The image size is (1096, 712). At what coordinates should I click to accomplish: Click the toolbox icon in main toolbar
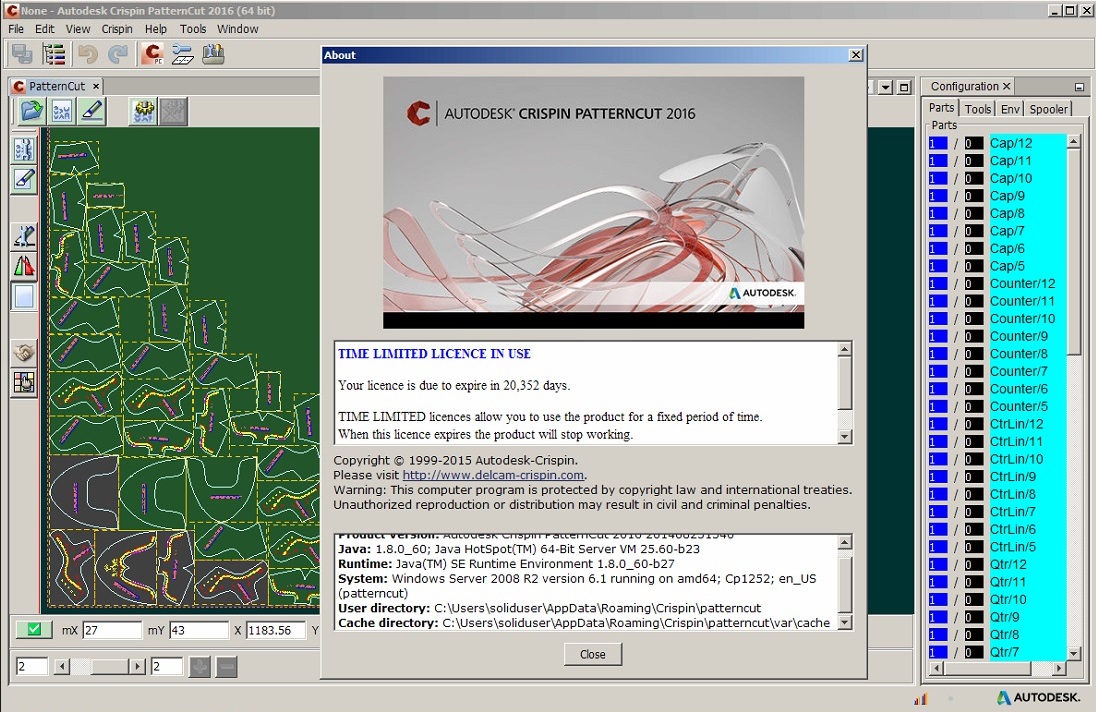point(213,54)
